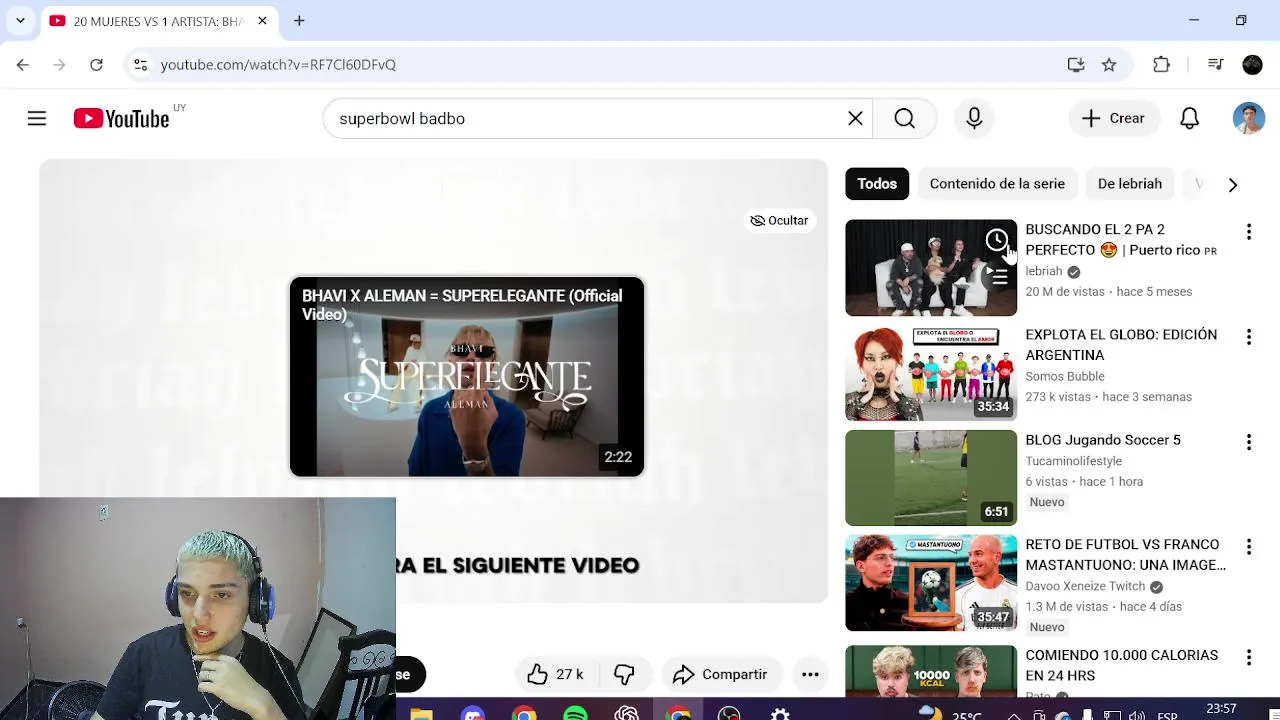Dislike the video

tap(625, 675)
